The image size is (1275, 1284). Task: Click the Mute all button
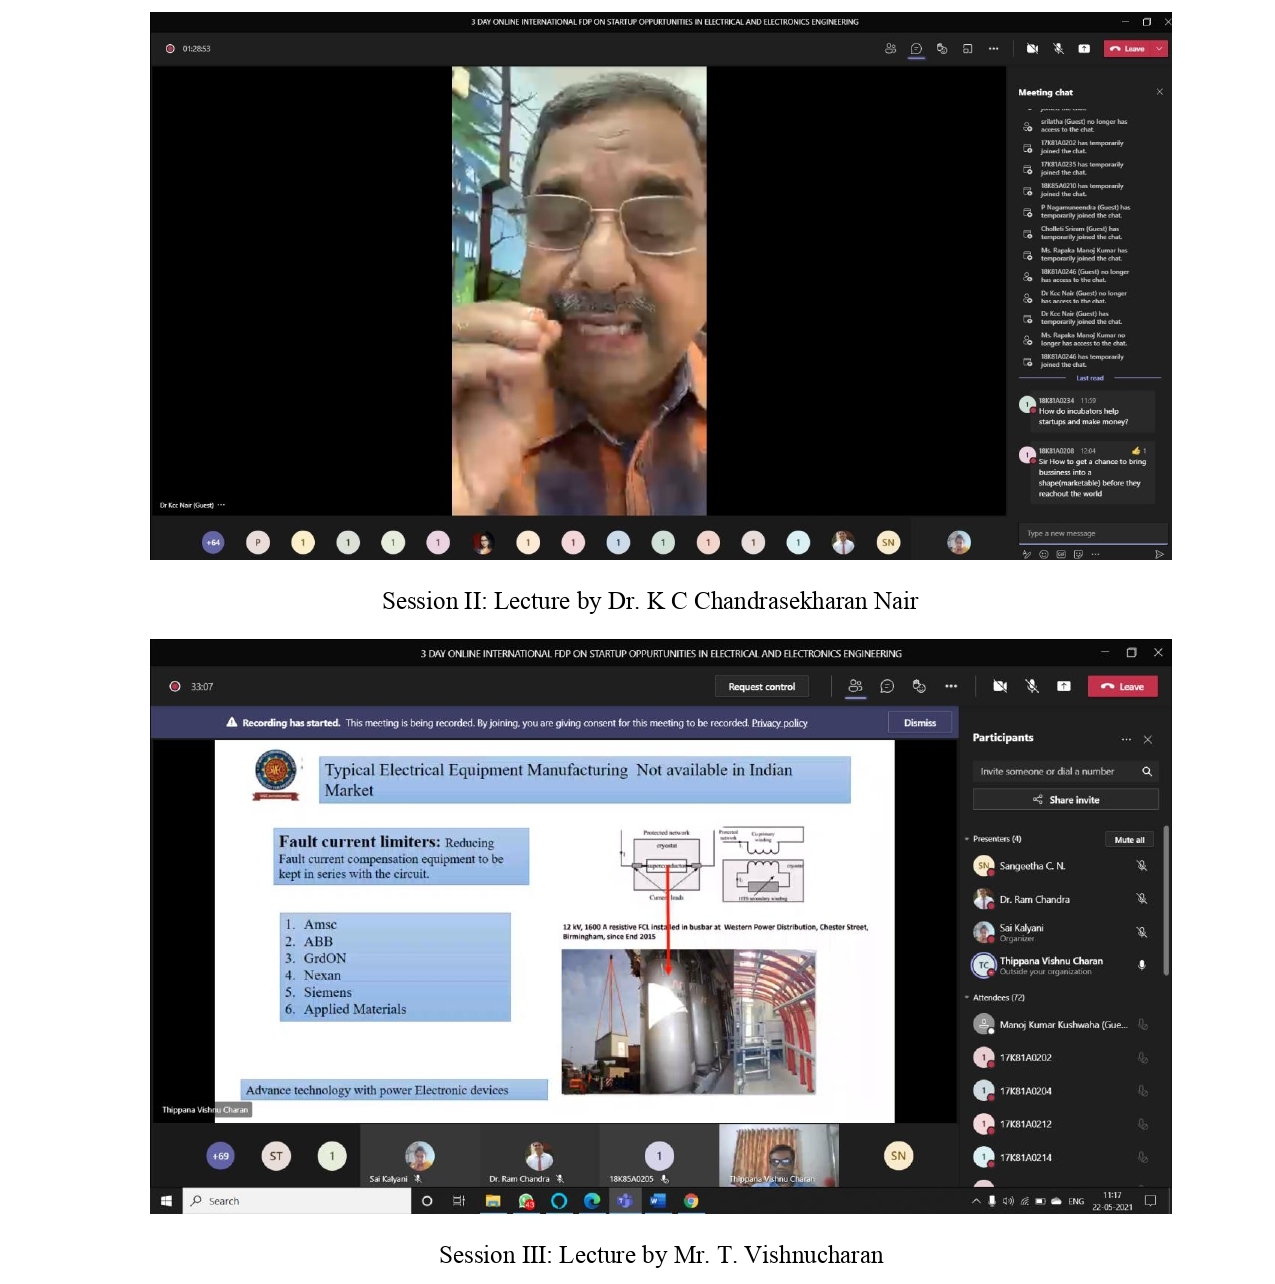(x=1129, y=839)
